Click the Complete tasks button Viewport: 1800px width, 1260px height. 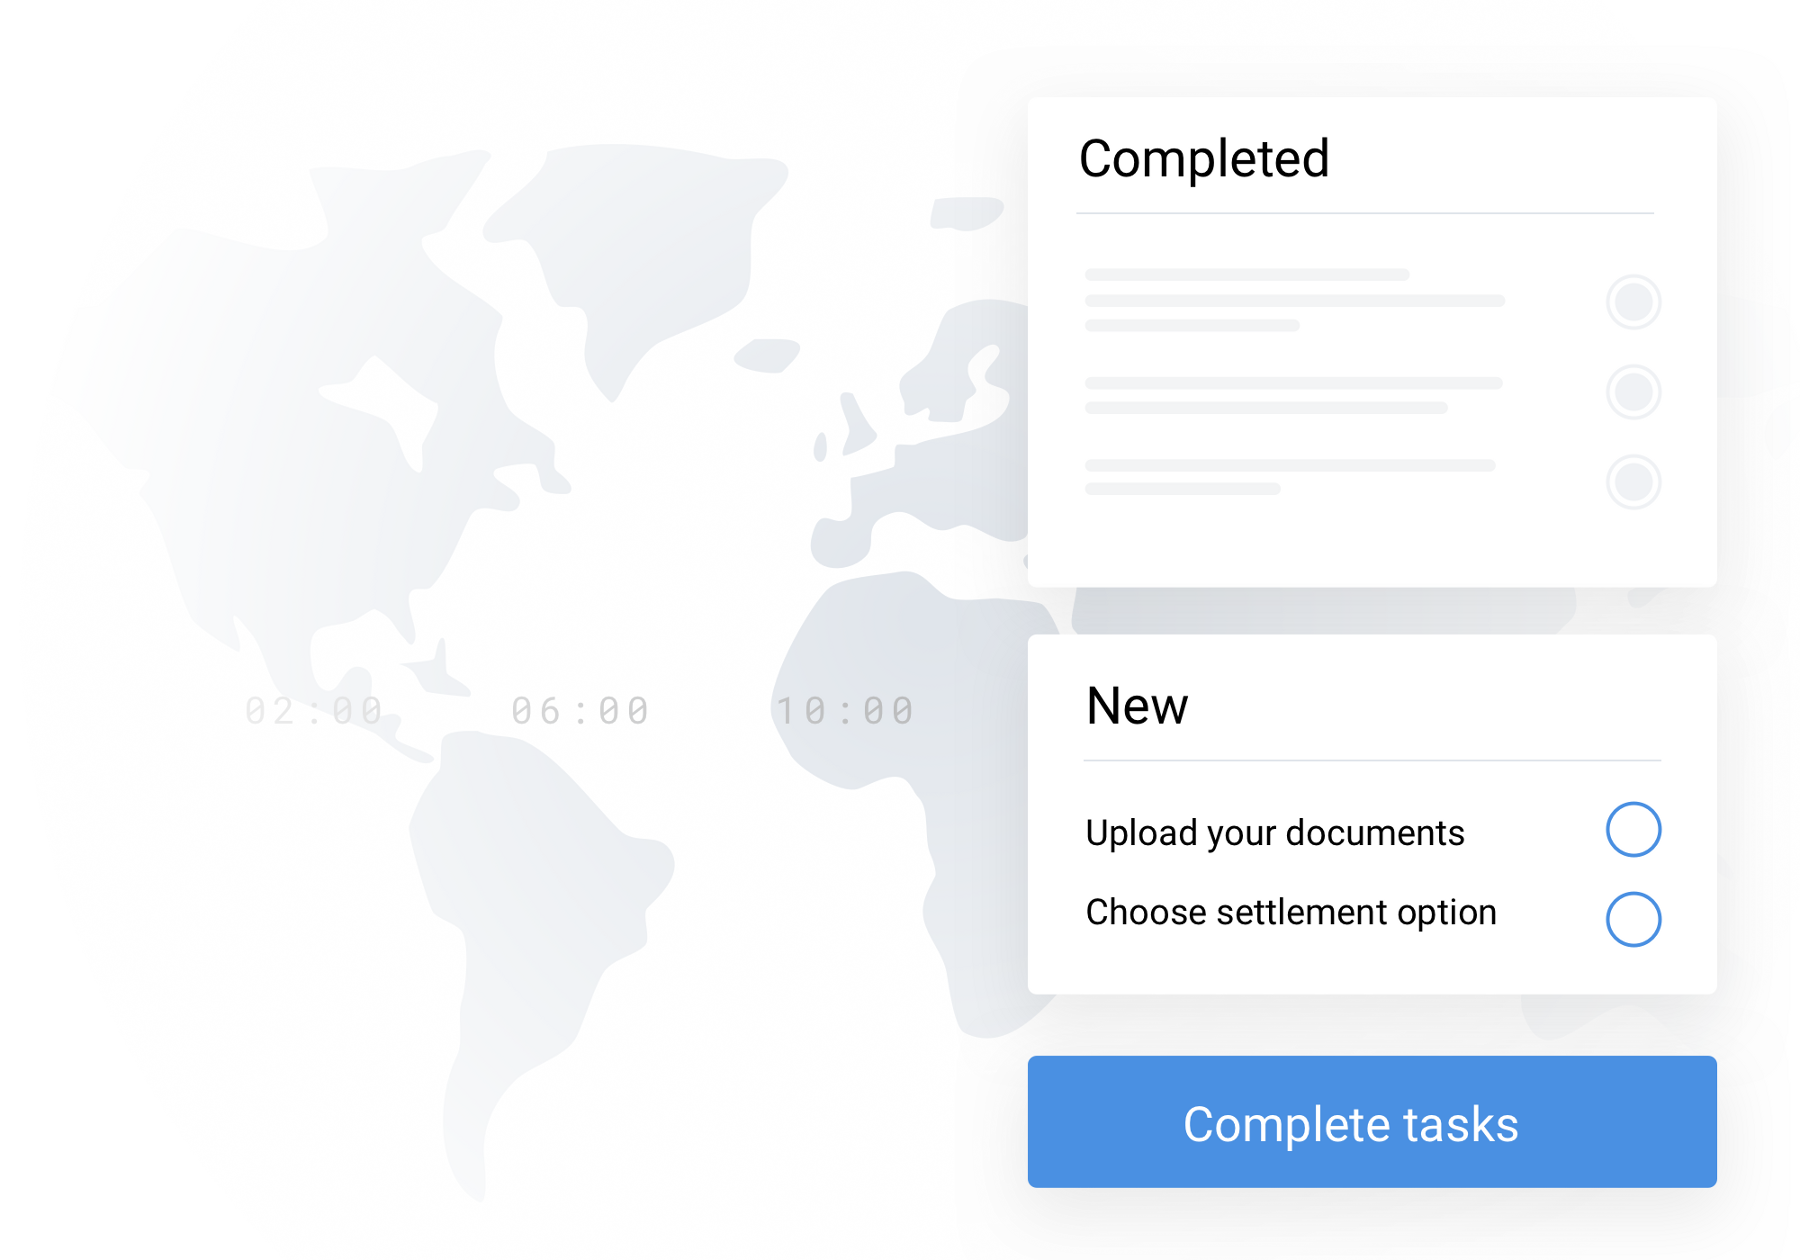pos(1371,1122)
